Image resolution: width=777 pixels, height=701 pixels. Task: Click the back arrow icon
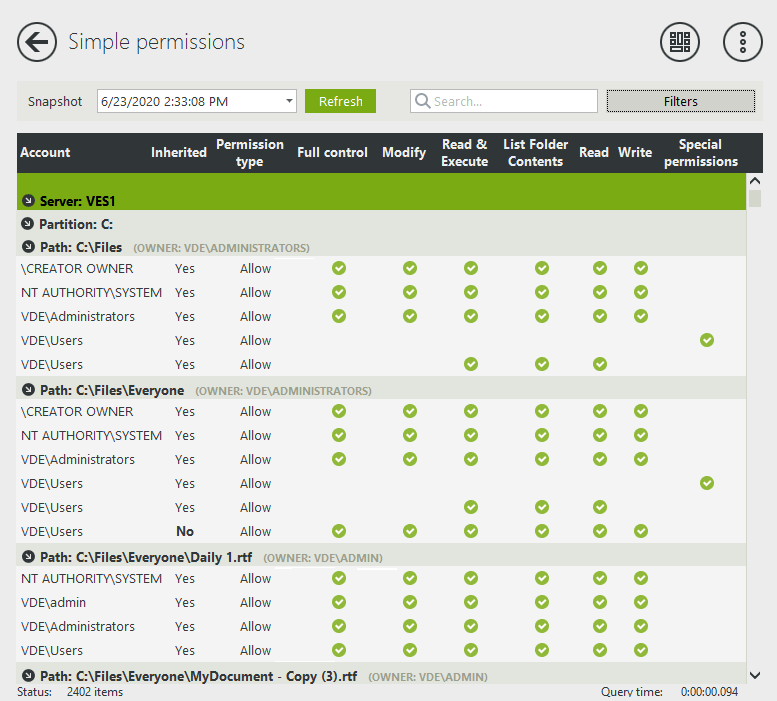(37, 42)
